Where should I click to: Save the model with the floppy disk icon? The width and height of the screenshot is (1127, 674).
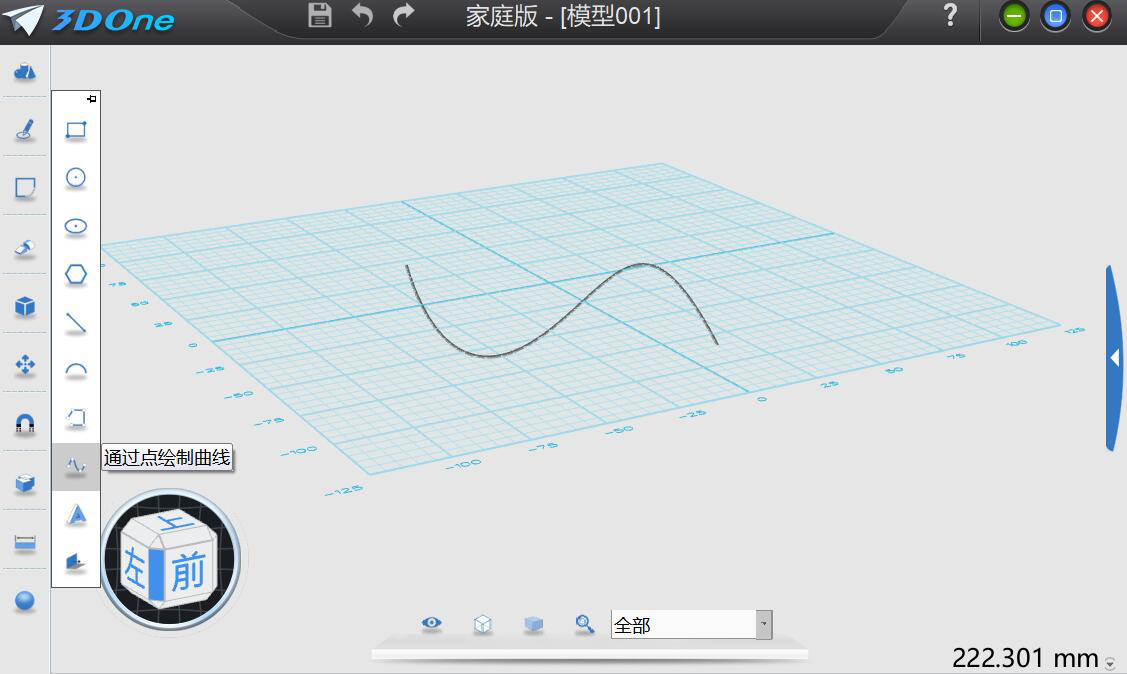pyautogui.click(x=319, y=15)
